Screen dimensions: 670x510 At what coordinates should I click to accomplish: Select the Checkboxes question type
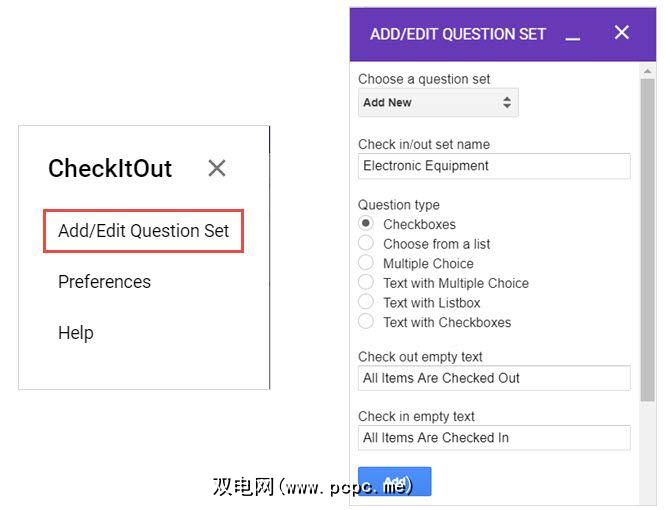[x=366, y=224]
